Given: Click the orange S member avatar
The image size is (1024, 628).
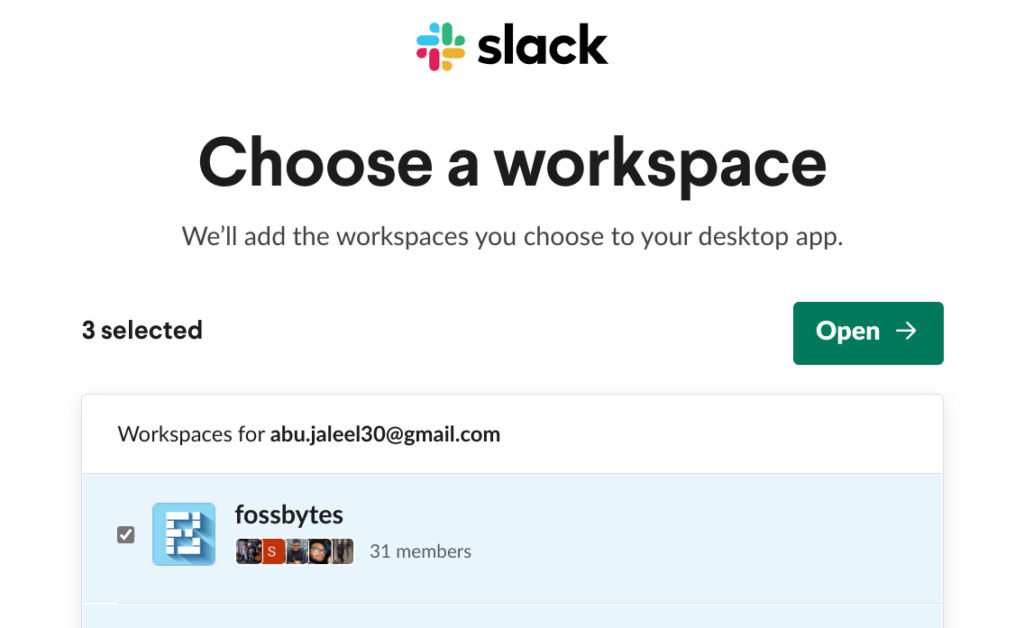Looking at the screenshot, I should [271, 551].
